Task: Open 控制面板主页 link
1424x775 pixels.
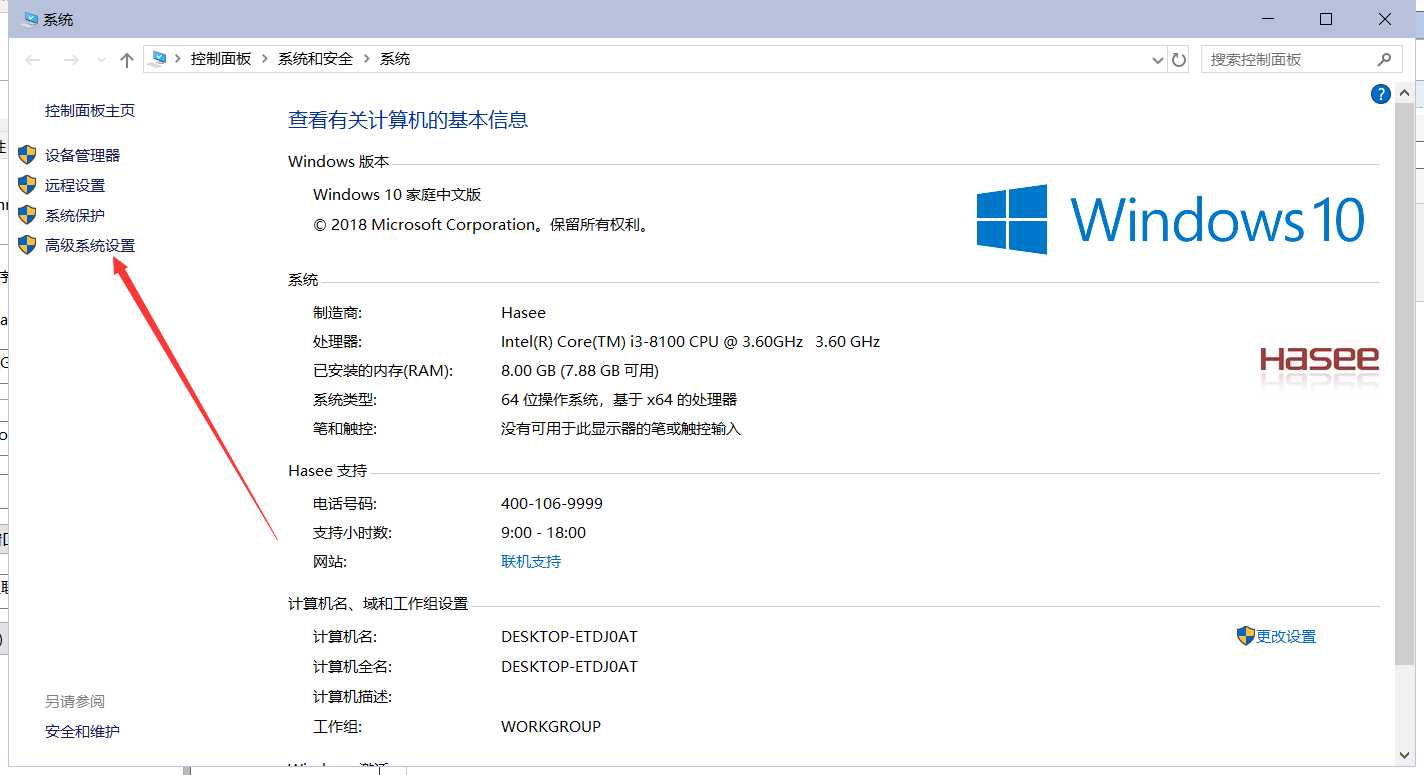Action: [x=90, y=111]
